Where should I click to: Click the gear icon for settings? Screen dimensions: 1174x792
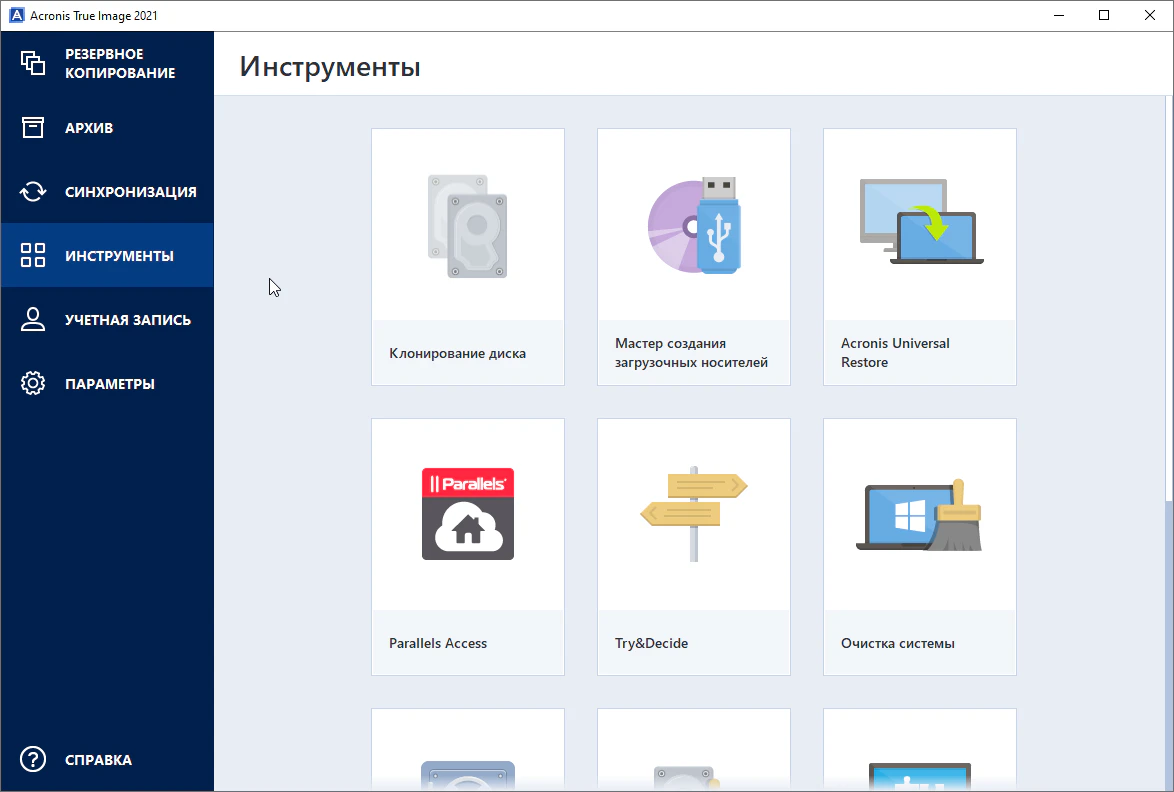pos(33,384)
